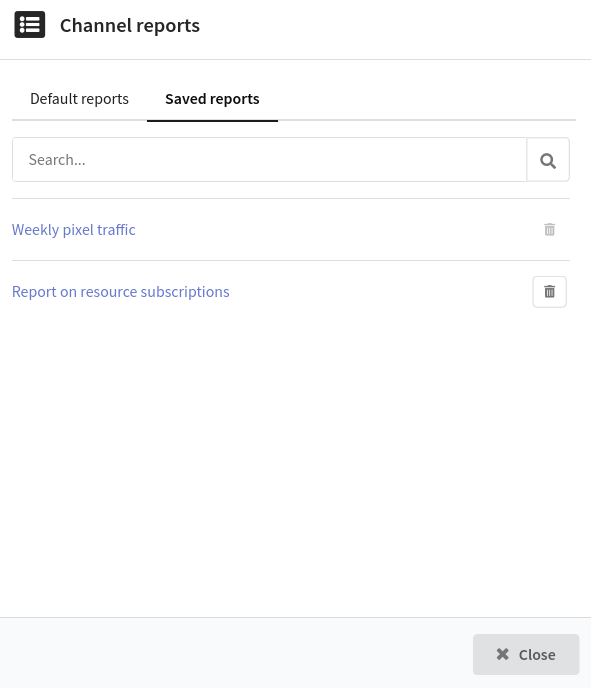Select the Saved reports tab
Viewport: 591px width, 688px height.
212,99
